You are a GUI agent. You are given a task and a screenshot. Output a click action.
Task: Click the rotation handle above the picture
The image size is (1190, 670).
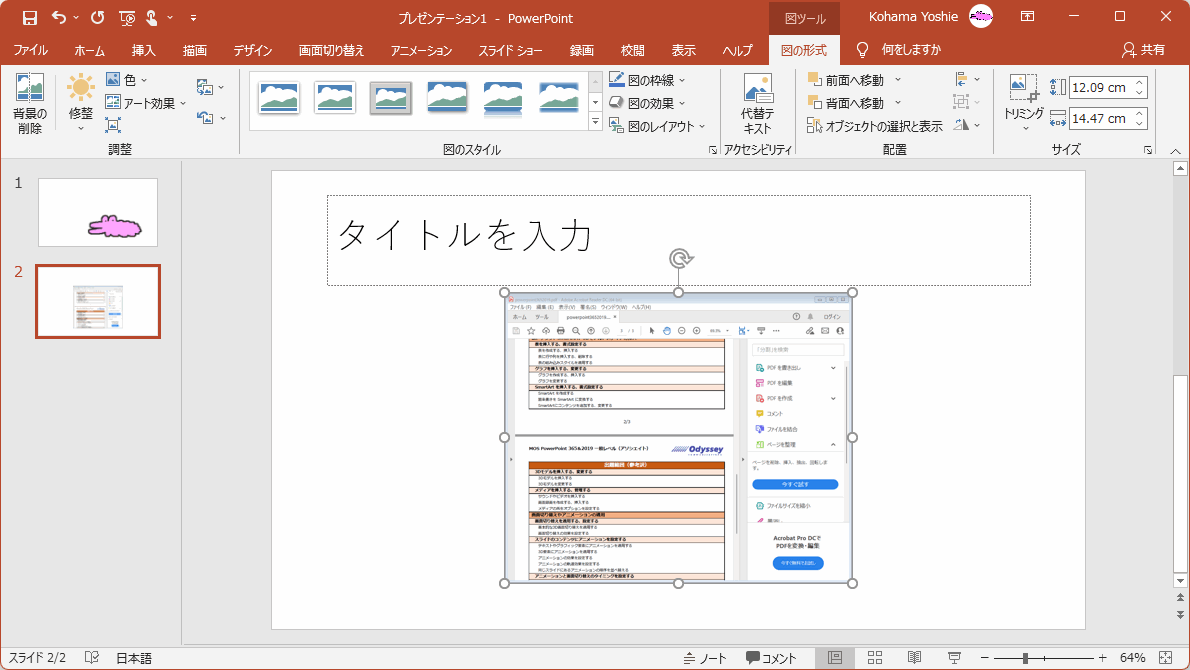point(679,260)
